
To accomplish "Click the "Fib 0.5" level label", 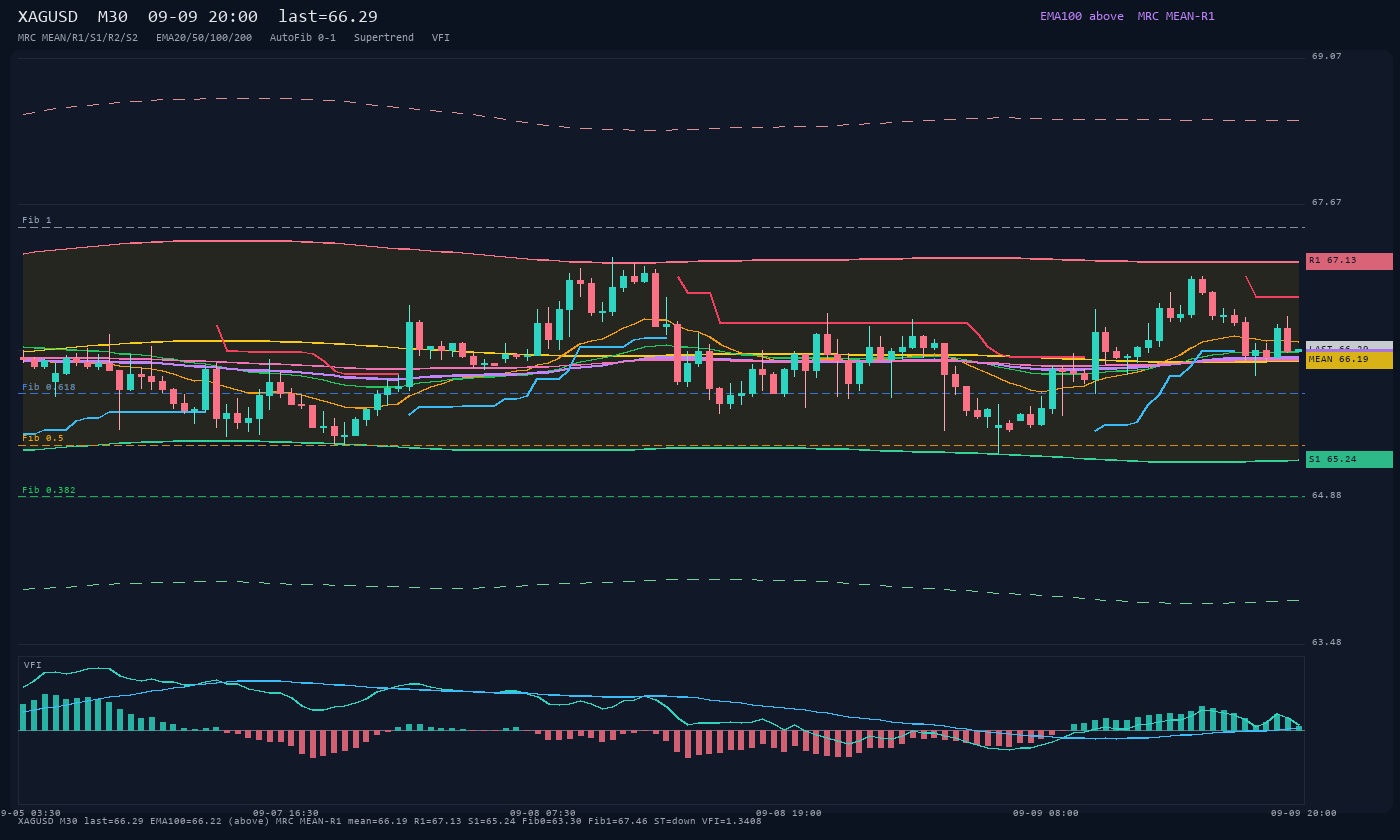I will [43, 438].
